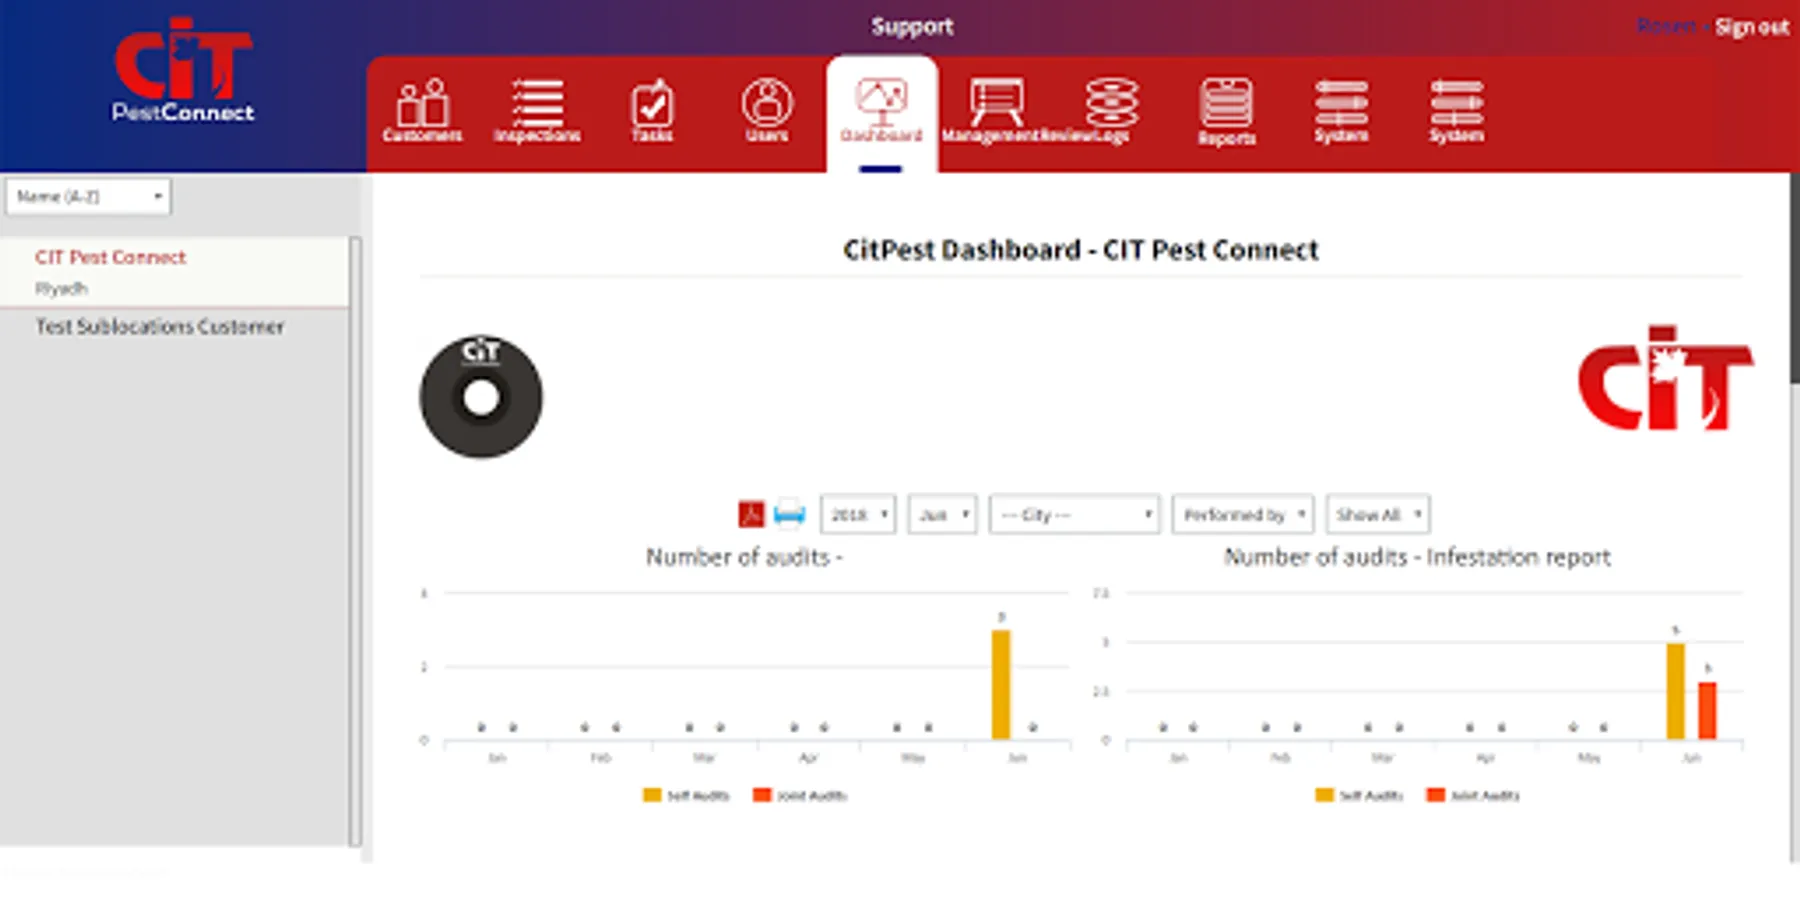Click the yellow Self Audits bar in Infestation report chart
Image resolution: width=1800 pixels, height=900 pixels.
coord(1676,691)
